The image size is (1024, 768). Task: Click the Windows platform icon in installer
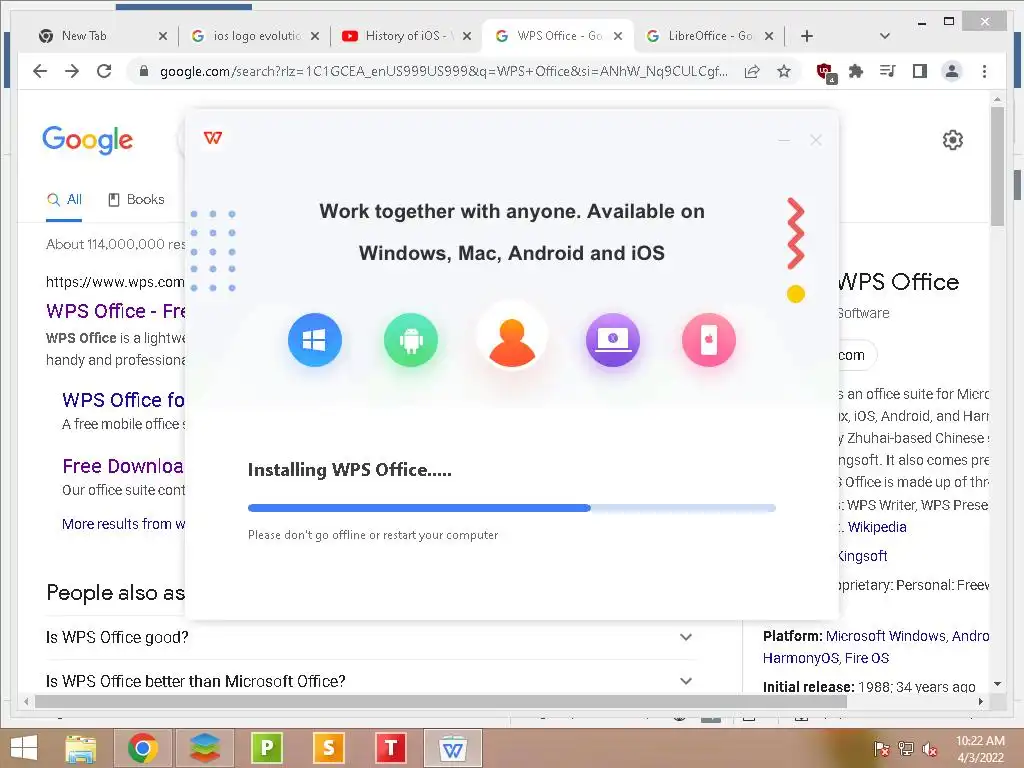click(315, 340)
